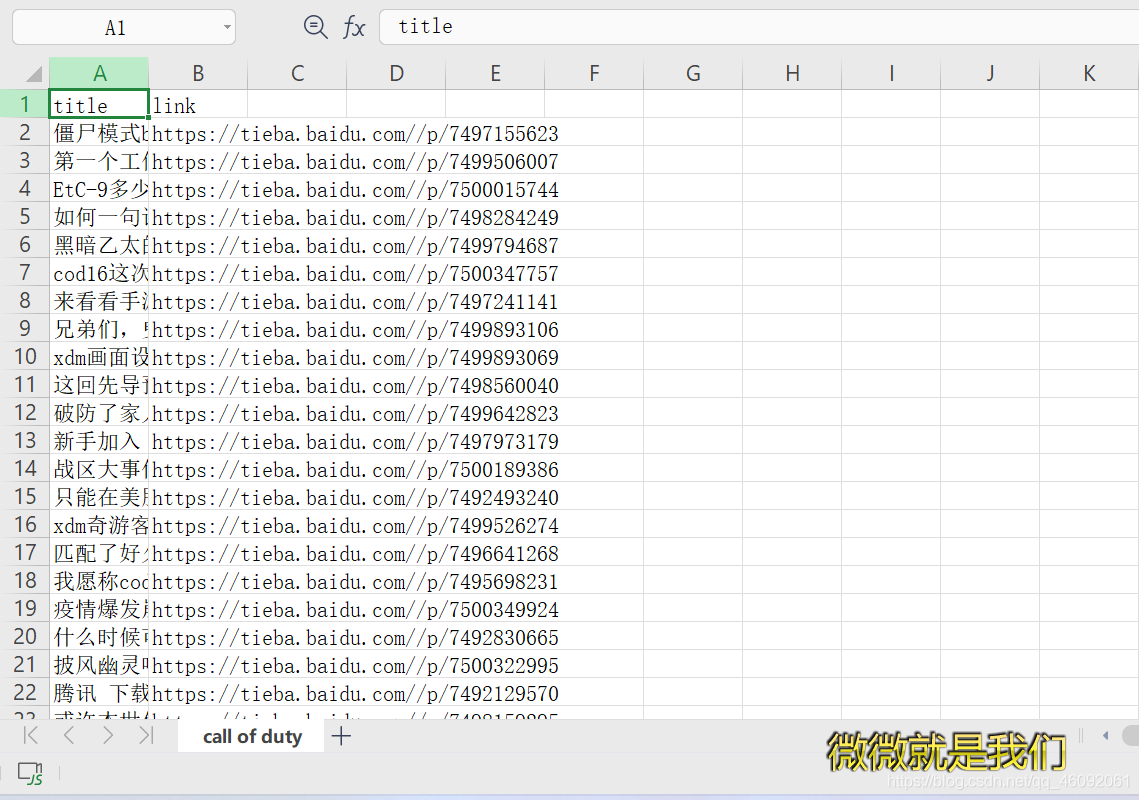Click the link ending 7497973179
Image resolution: width=1139 pixels, height=800 pixels.
coord(355,441)
